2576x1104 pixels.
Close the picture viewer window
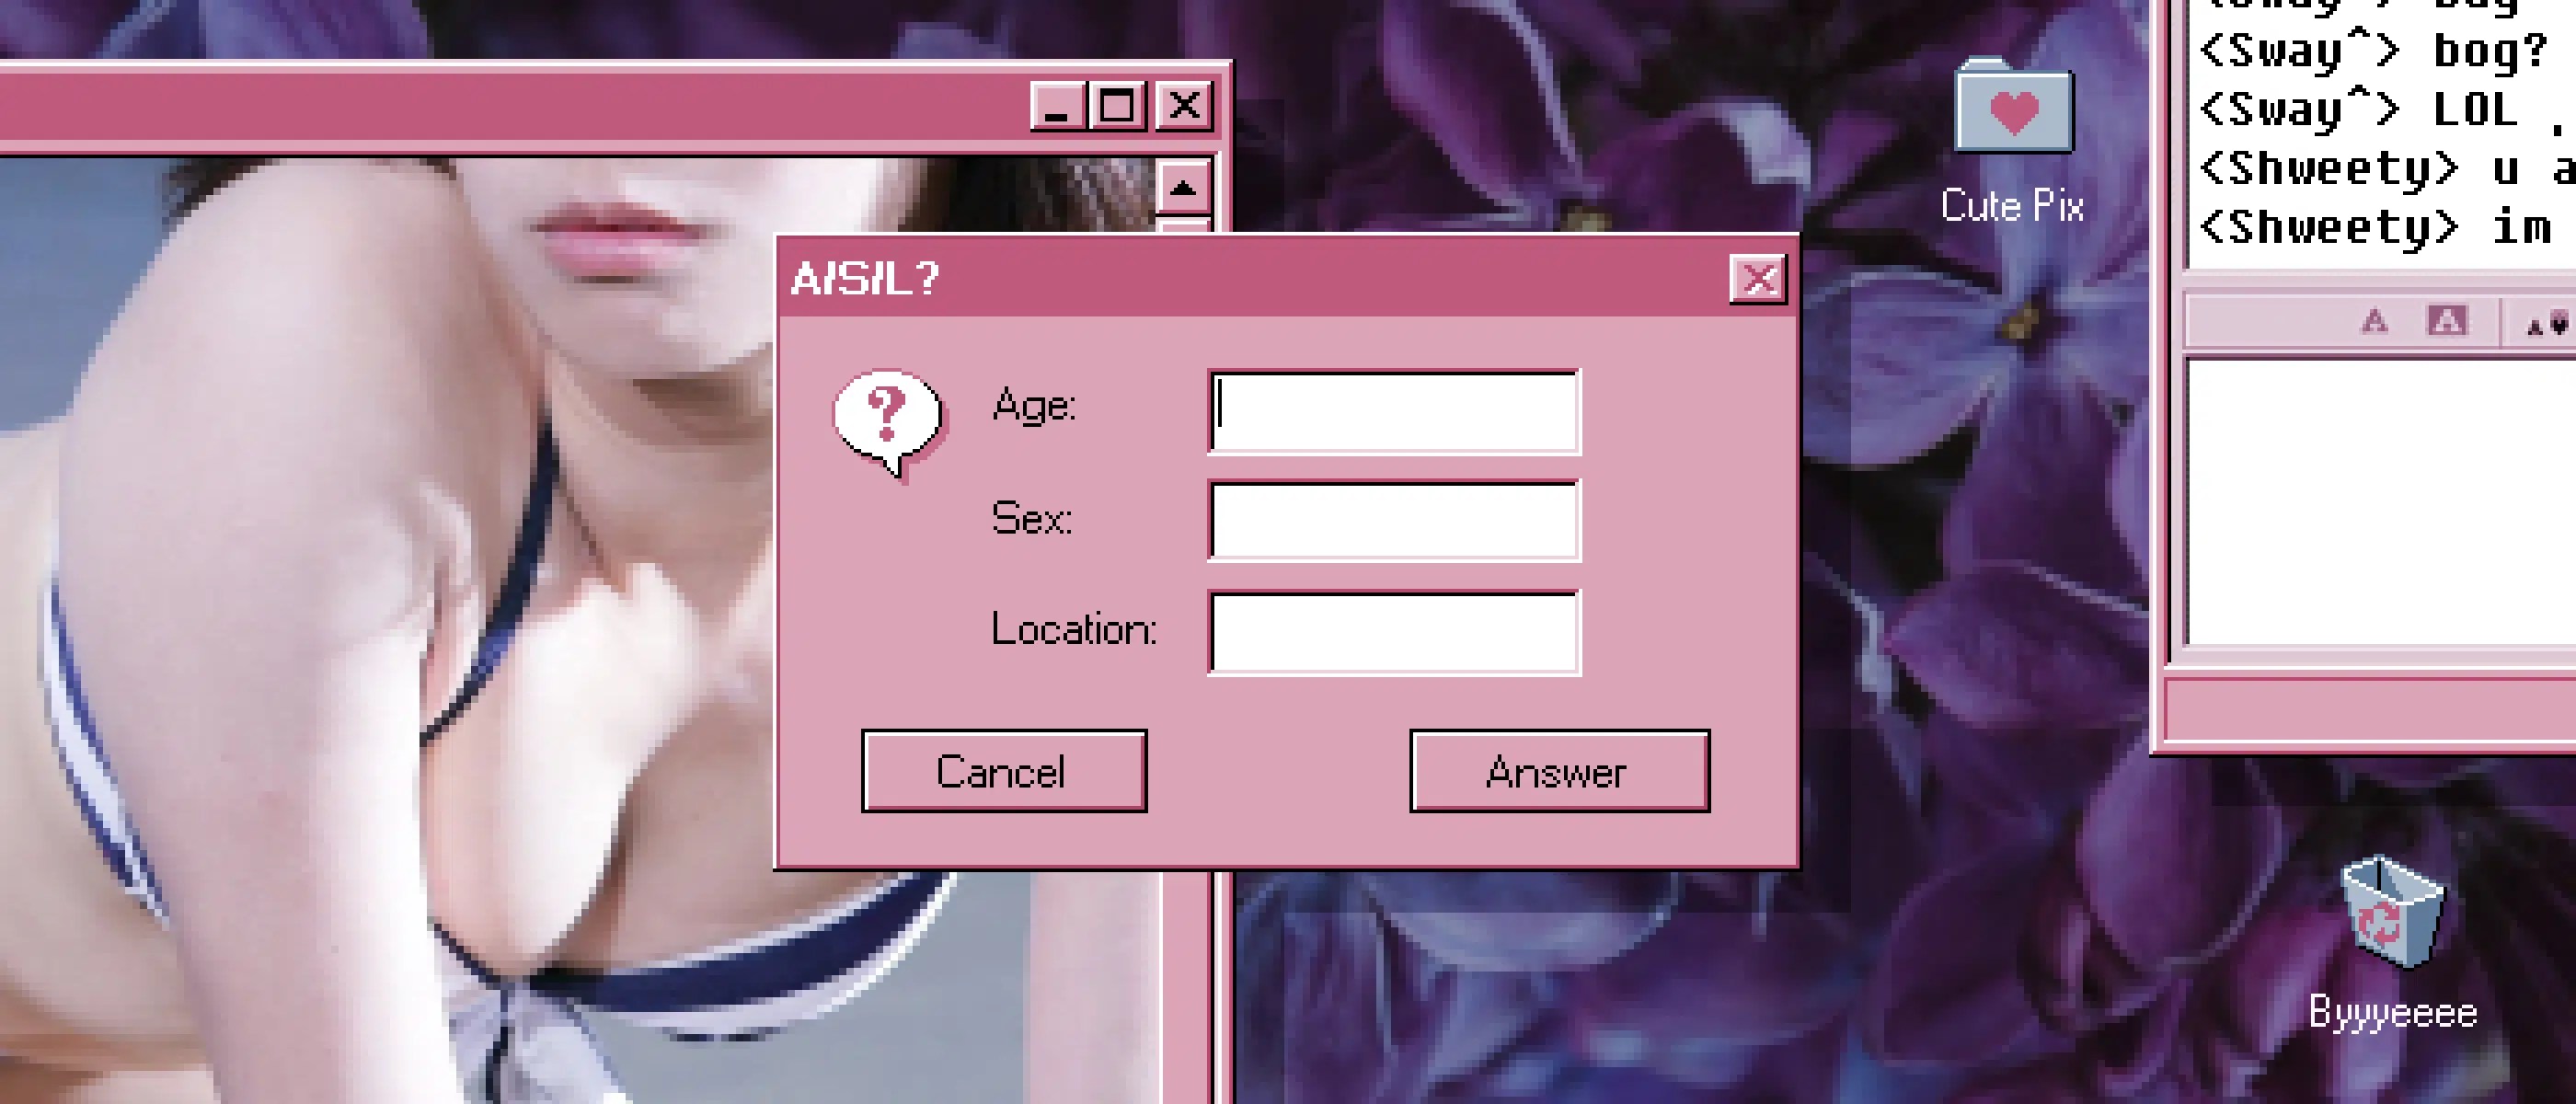pos(1184,106)
